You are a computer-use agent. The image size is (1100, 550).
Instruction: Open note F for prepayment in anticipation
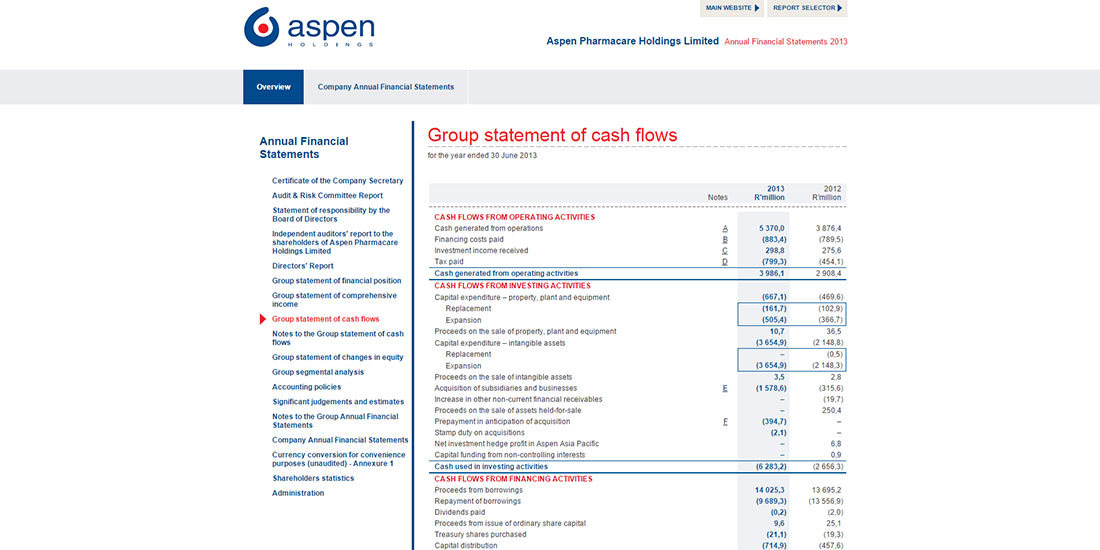click(x=725, y=422)
